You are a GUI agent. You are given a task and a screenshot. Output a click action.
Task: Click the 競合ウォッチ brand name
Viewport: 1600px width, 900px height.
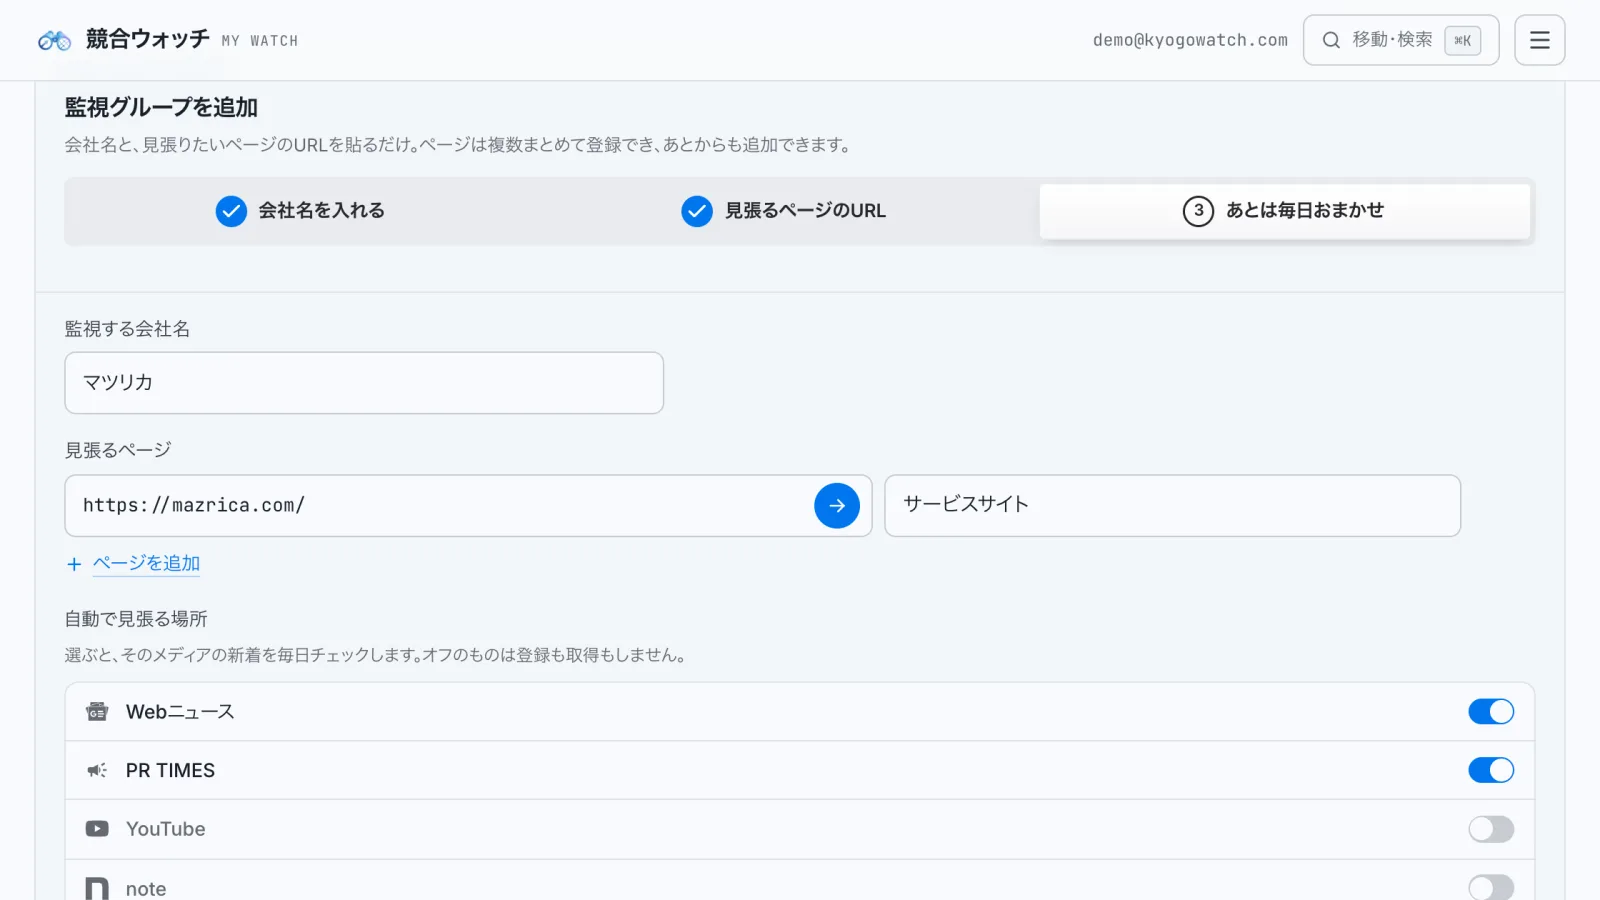(x=148, y=39)
